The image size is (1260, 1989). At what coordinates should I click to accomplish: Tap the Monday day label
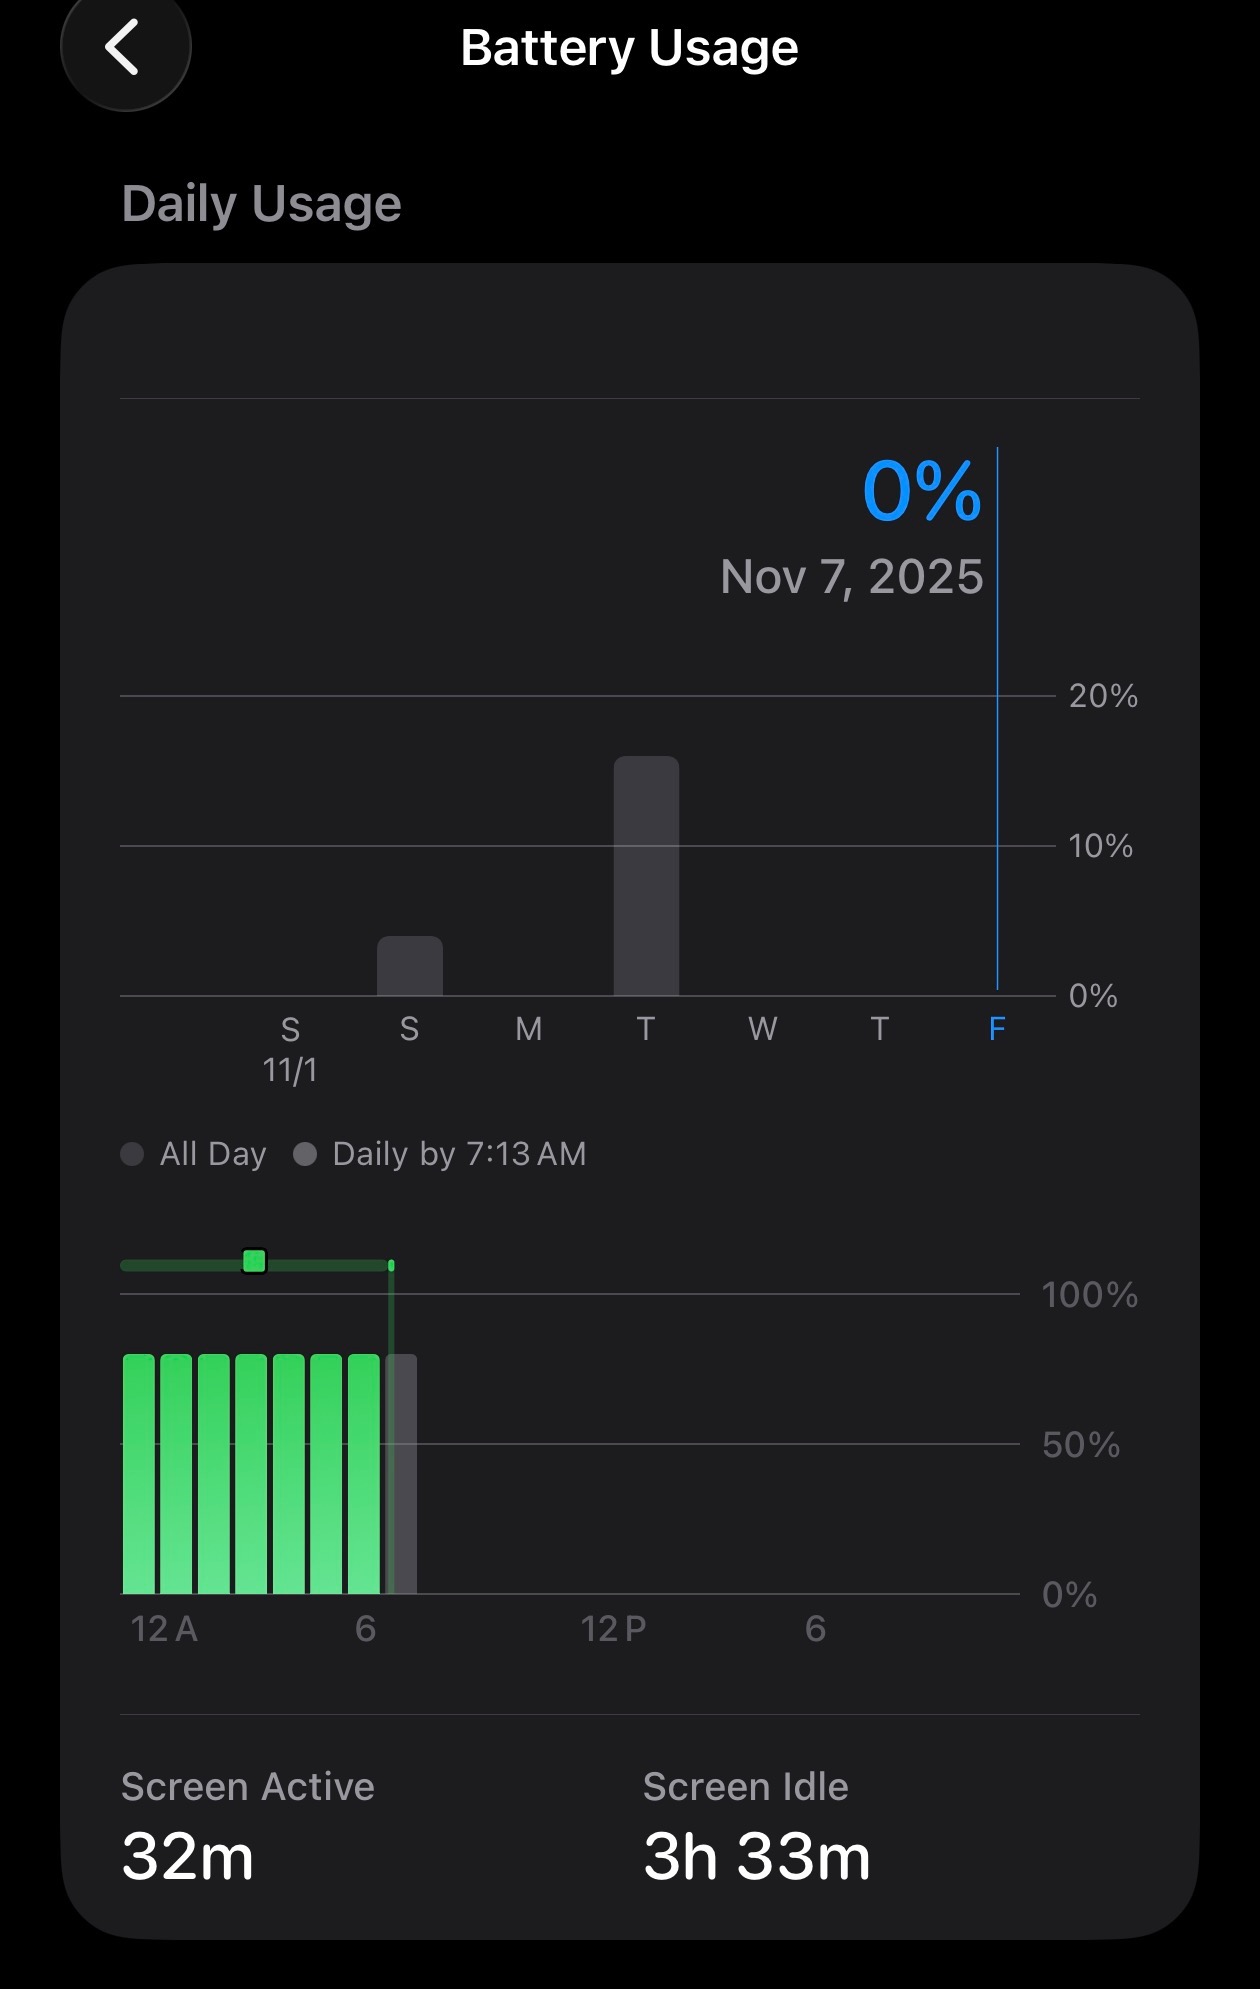click(x=528, y=1028)
